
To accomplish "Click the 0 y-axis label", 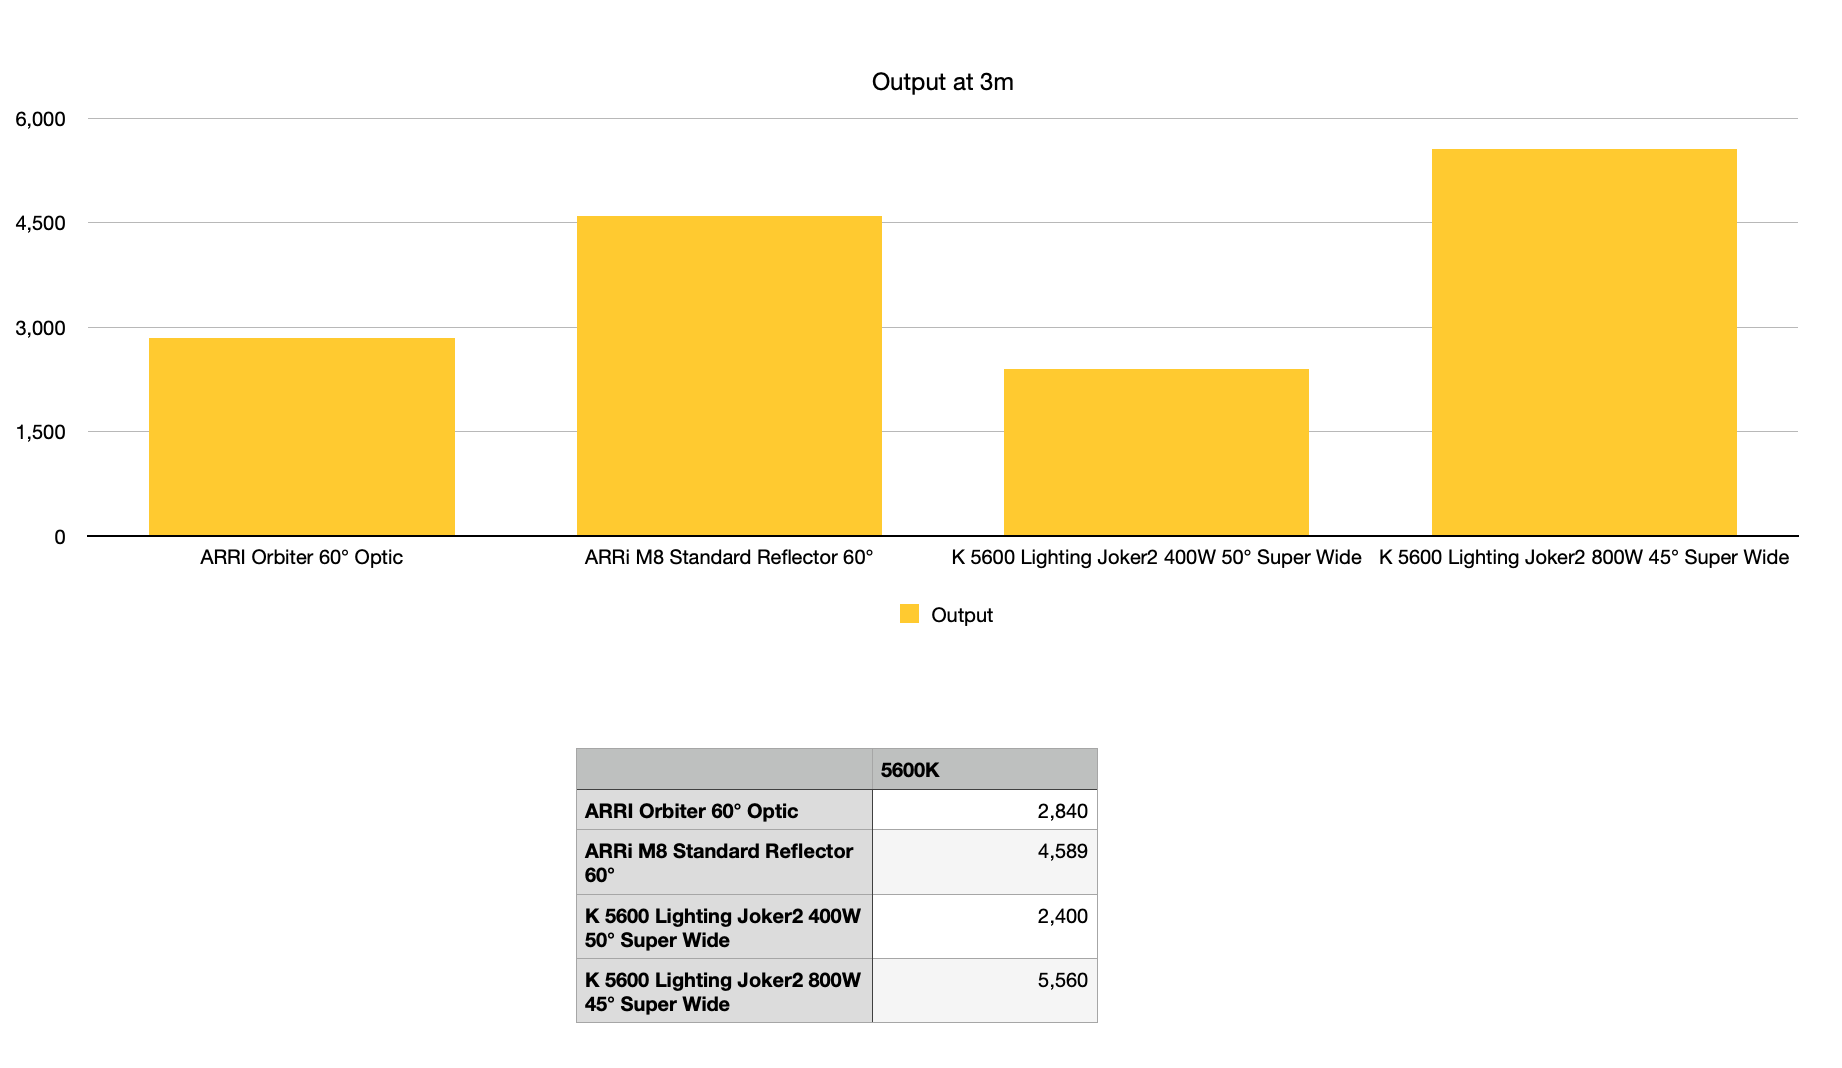I will coord(60,537).
